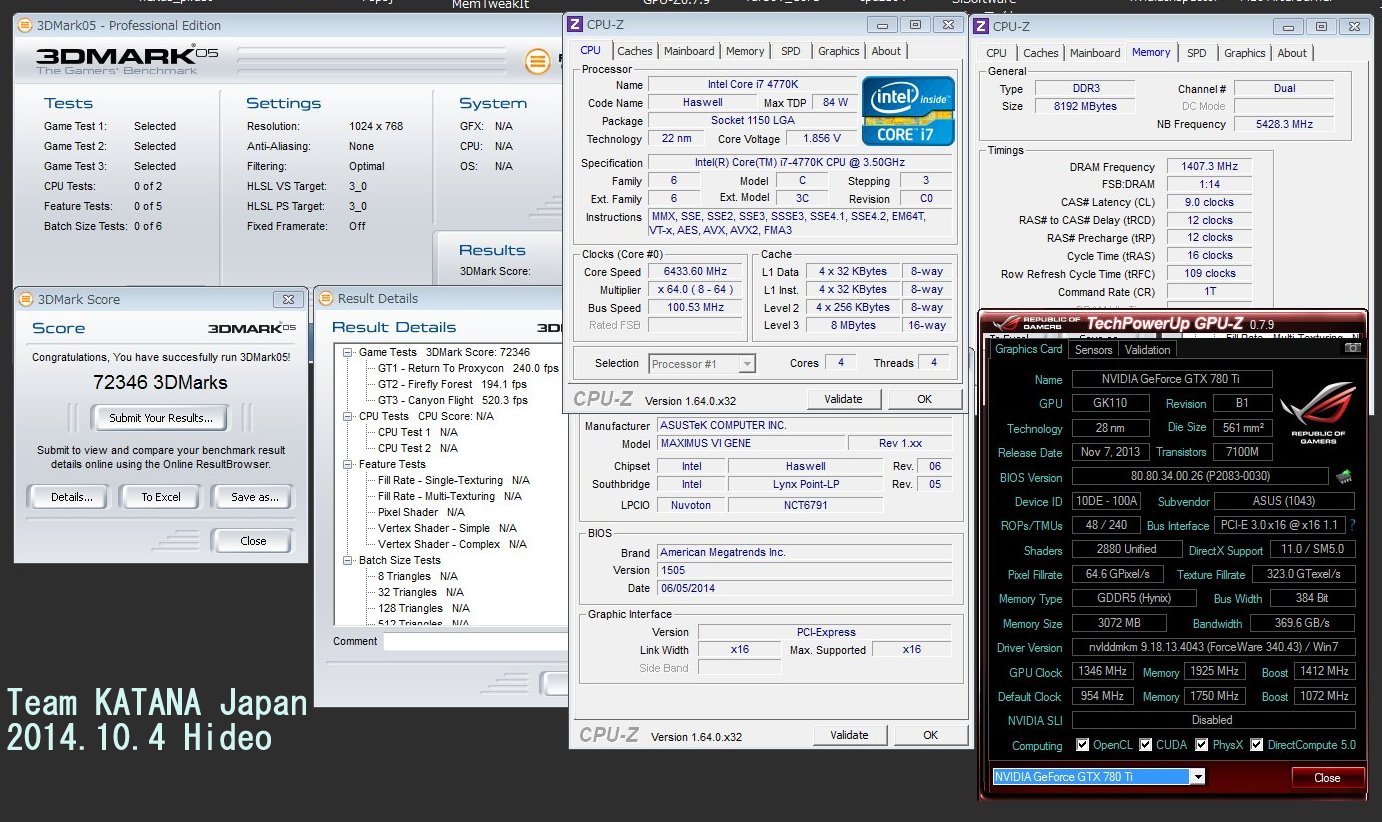Open SPD tab in CPU-Z CPU window
Screen dimensions: 1382x822
790,51
